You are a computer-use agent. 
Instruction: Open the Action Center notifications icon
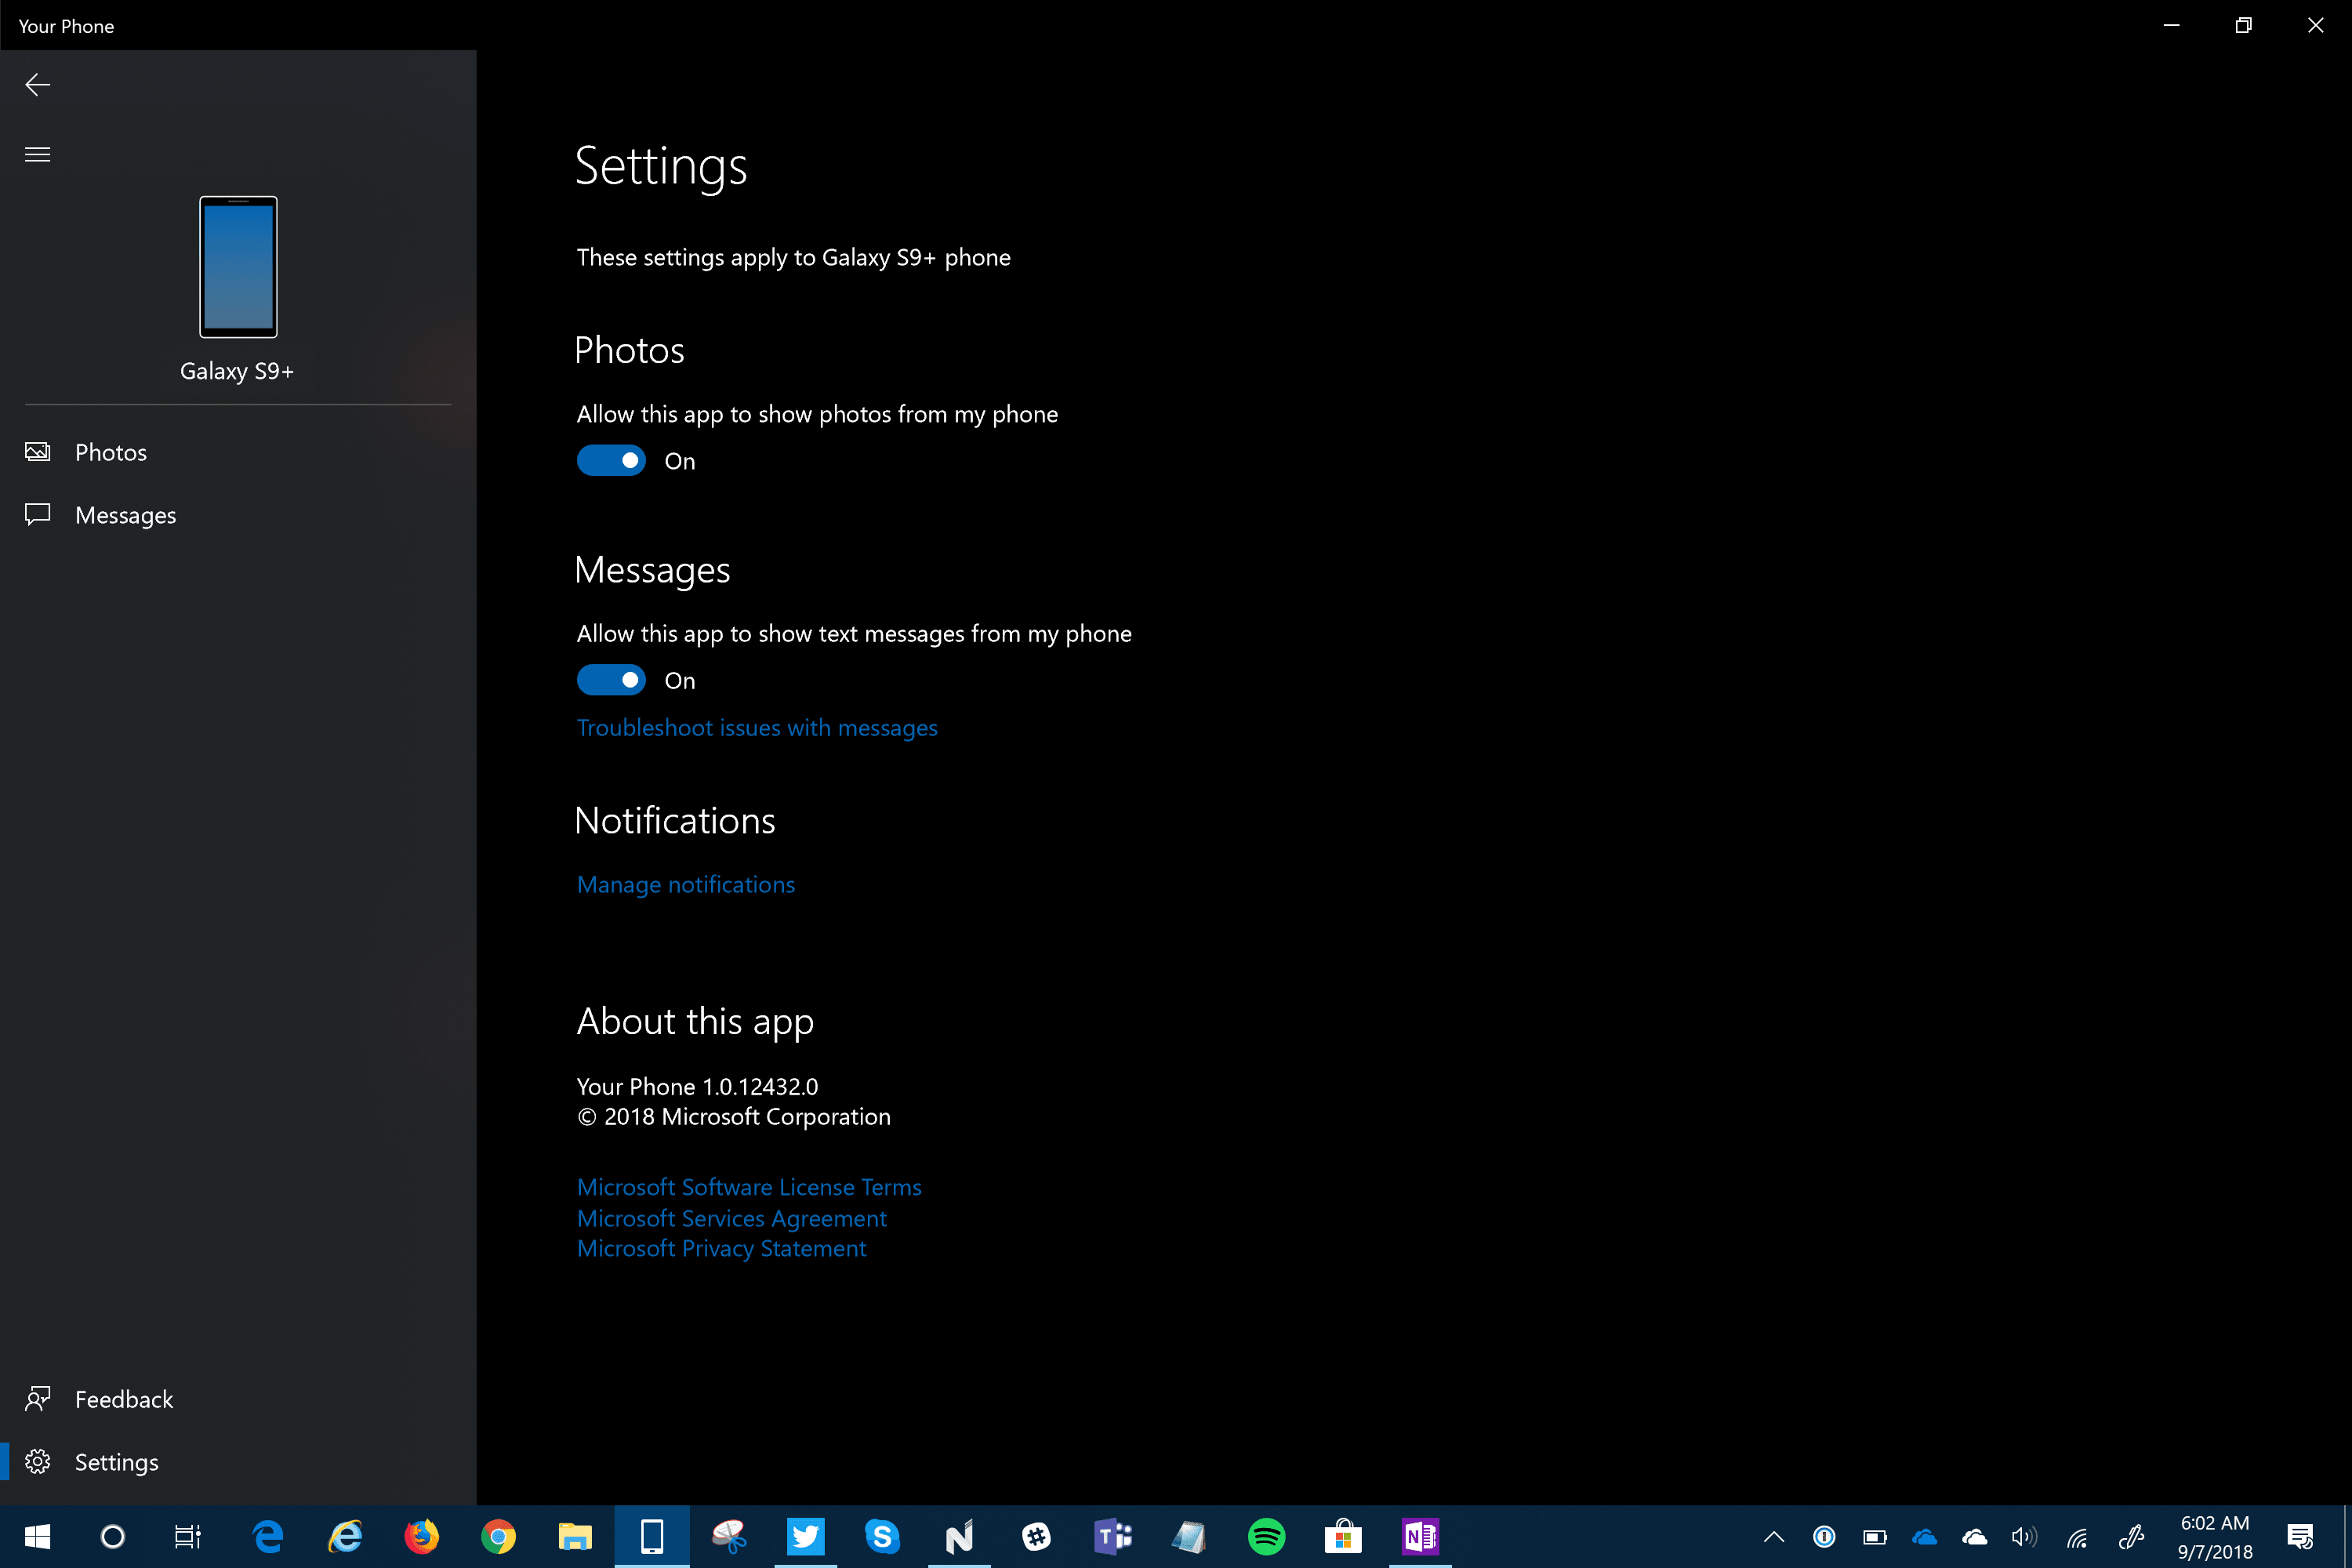(2300, 1537)
